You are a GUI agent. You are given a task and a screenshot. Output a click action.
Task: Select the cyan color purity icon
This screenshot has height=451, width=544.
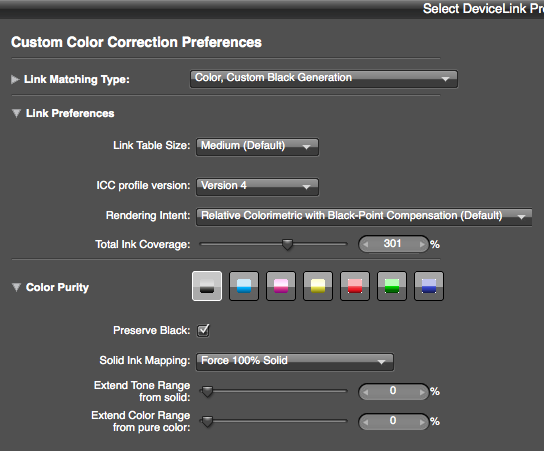(x=244, y=286)
